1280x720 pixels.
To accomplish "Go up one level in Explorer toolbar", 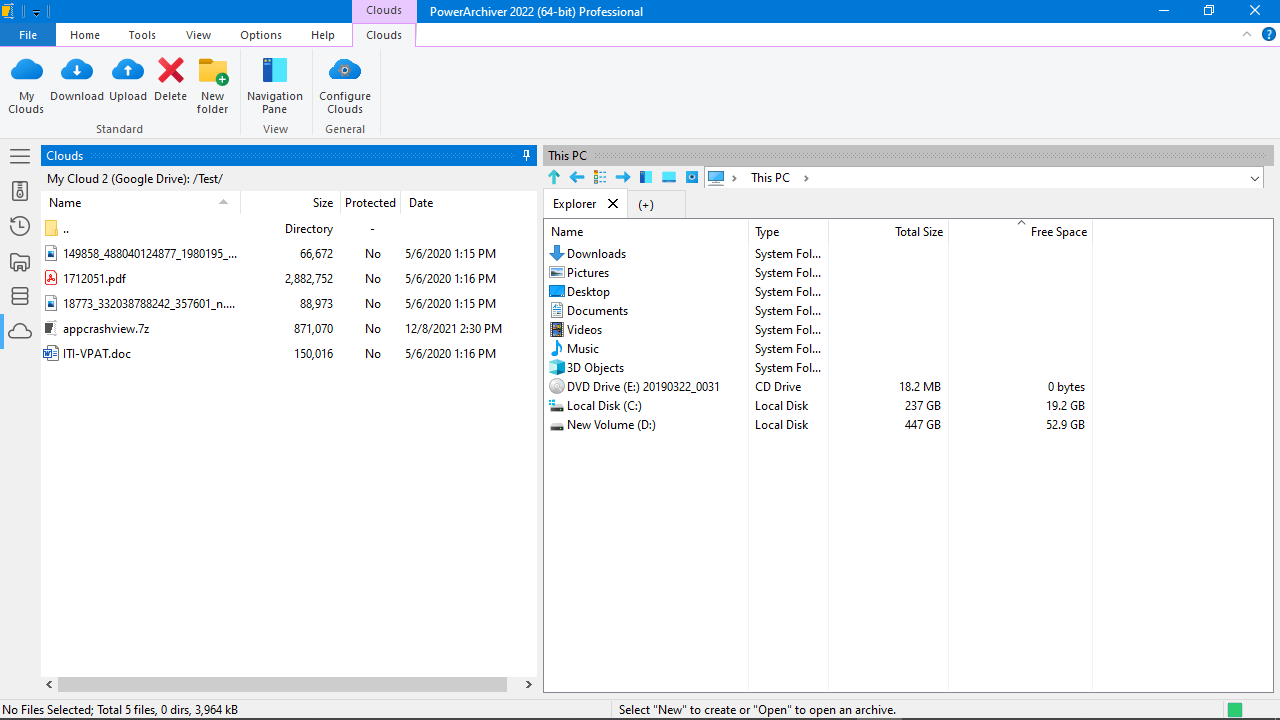I will point(554,177).
